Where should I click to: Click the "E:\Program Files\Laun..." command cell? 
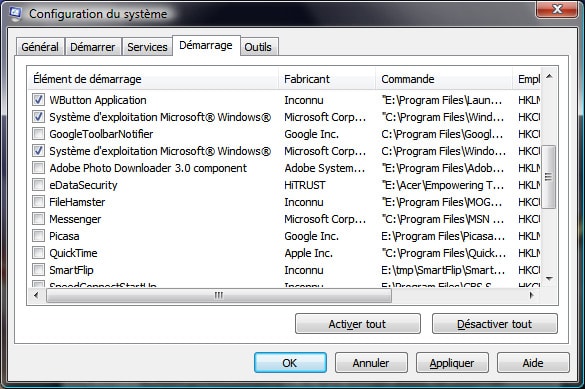tap(441, 100)
